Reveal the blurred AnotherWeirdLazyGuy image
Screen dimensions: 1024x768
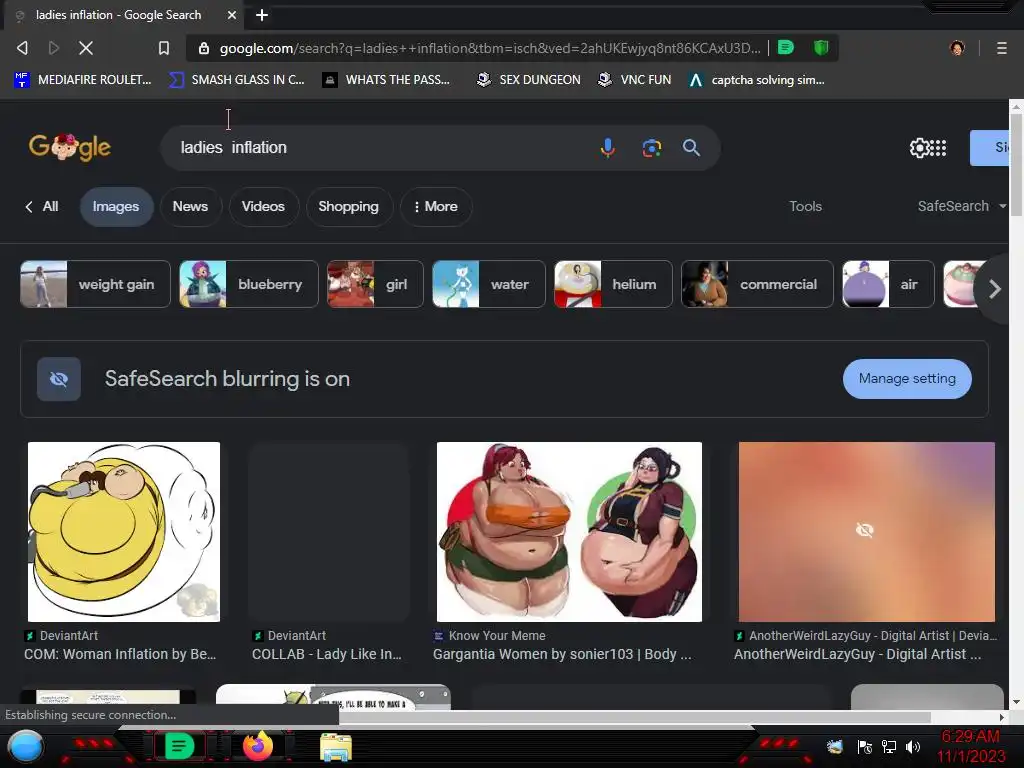tap(866, 531)
